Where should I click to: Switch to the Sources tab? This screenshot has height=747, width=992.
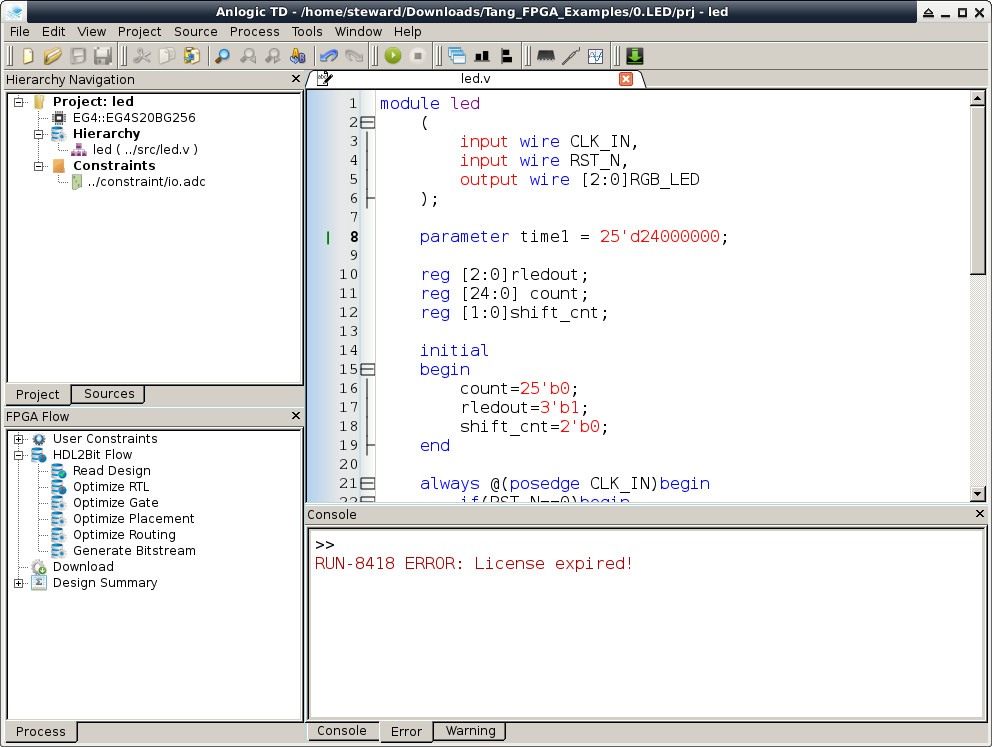[x=109, y=393]
